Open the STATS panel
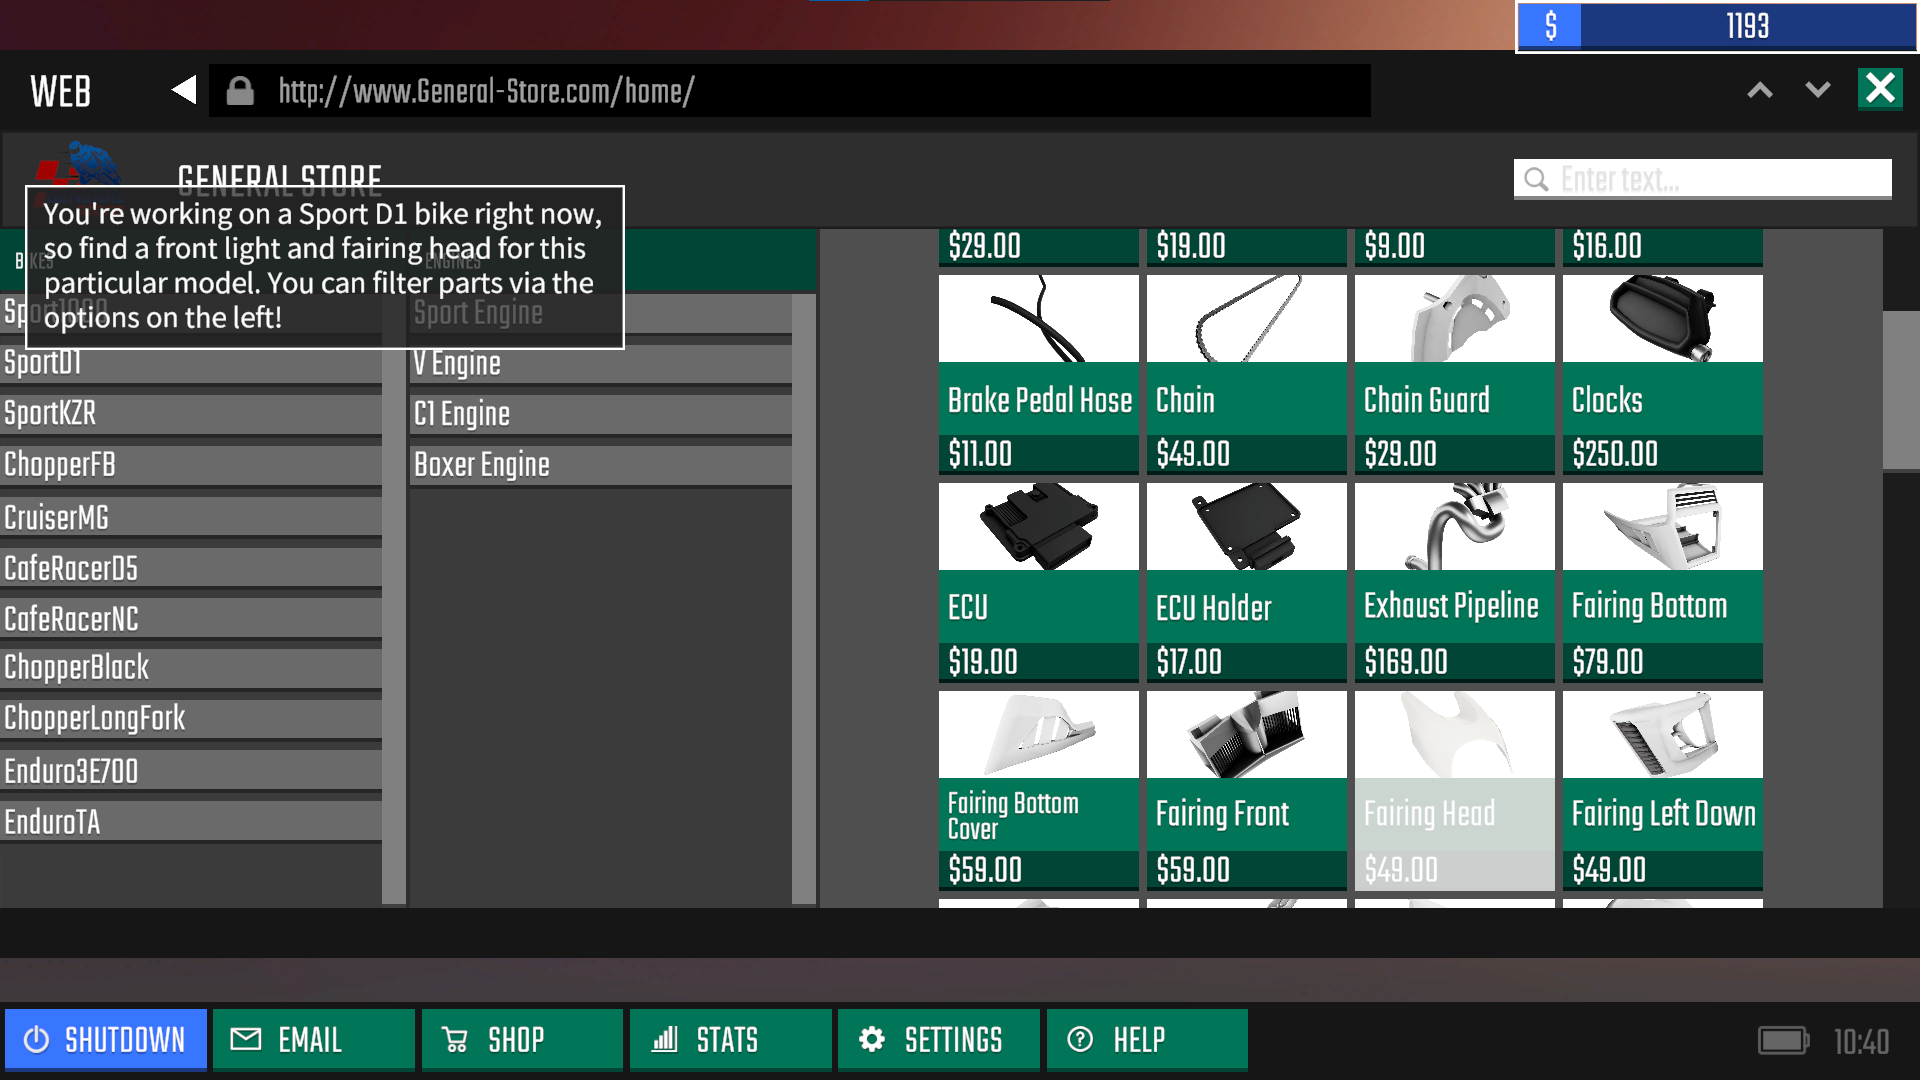Image resolution: width=1920 pixels, height=1080 pixels. click(731, 1040)
